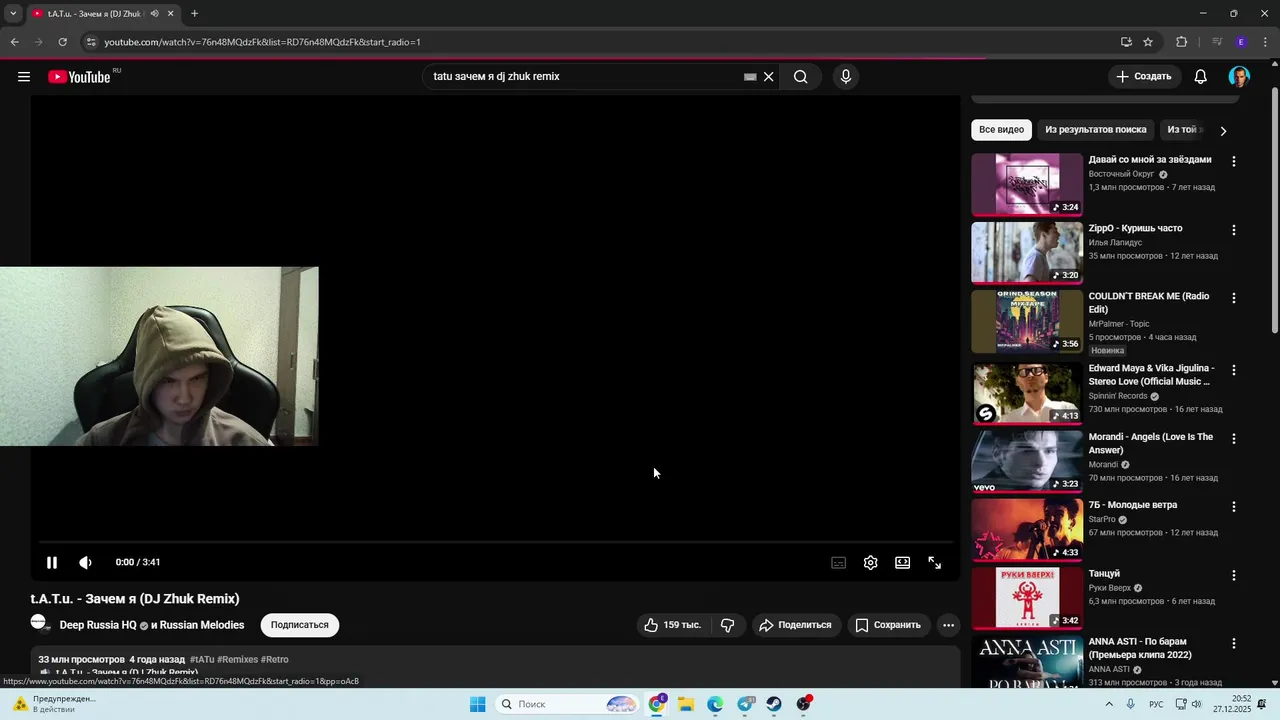Open options for Давай со мной за звёздами

point(1234,161)
